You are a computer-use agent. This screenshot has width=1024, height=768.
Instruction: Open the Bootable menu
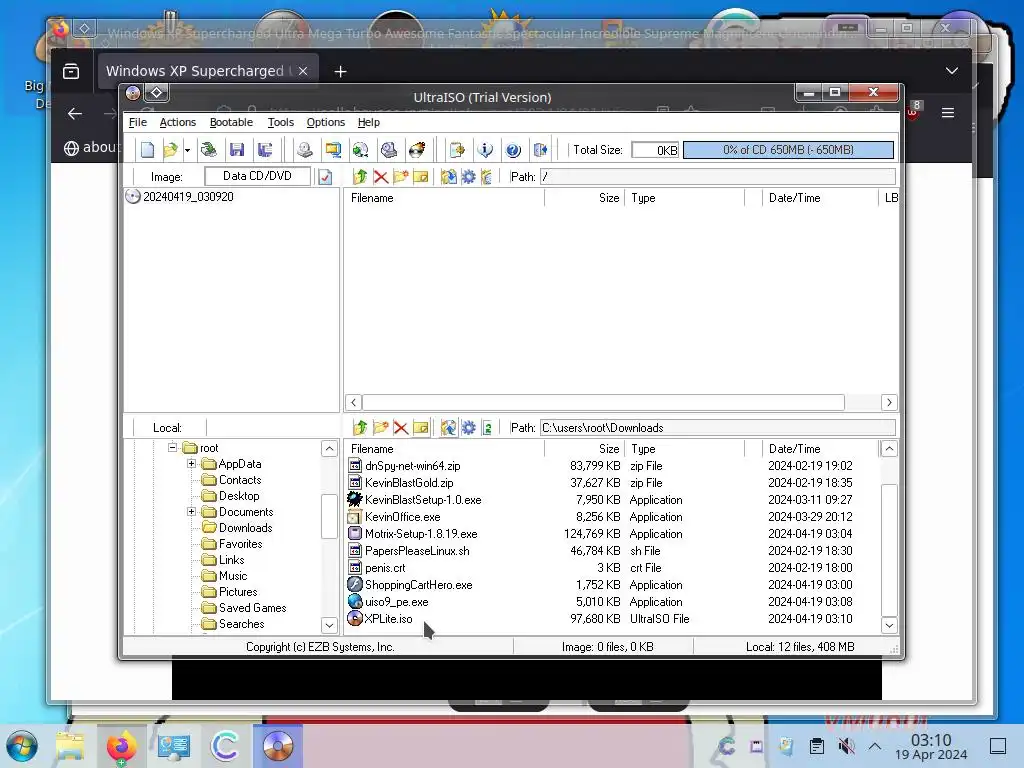pyautogui.click(x=231, y=122)
